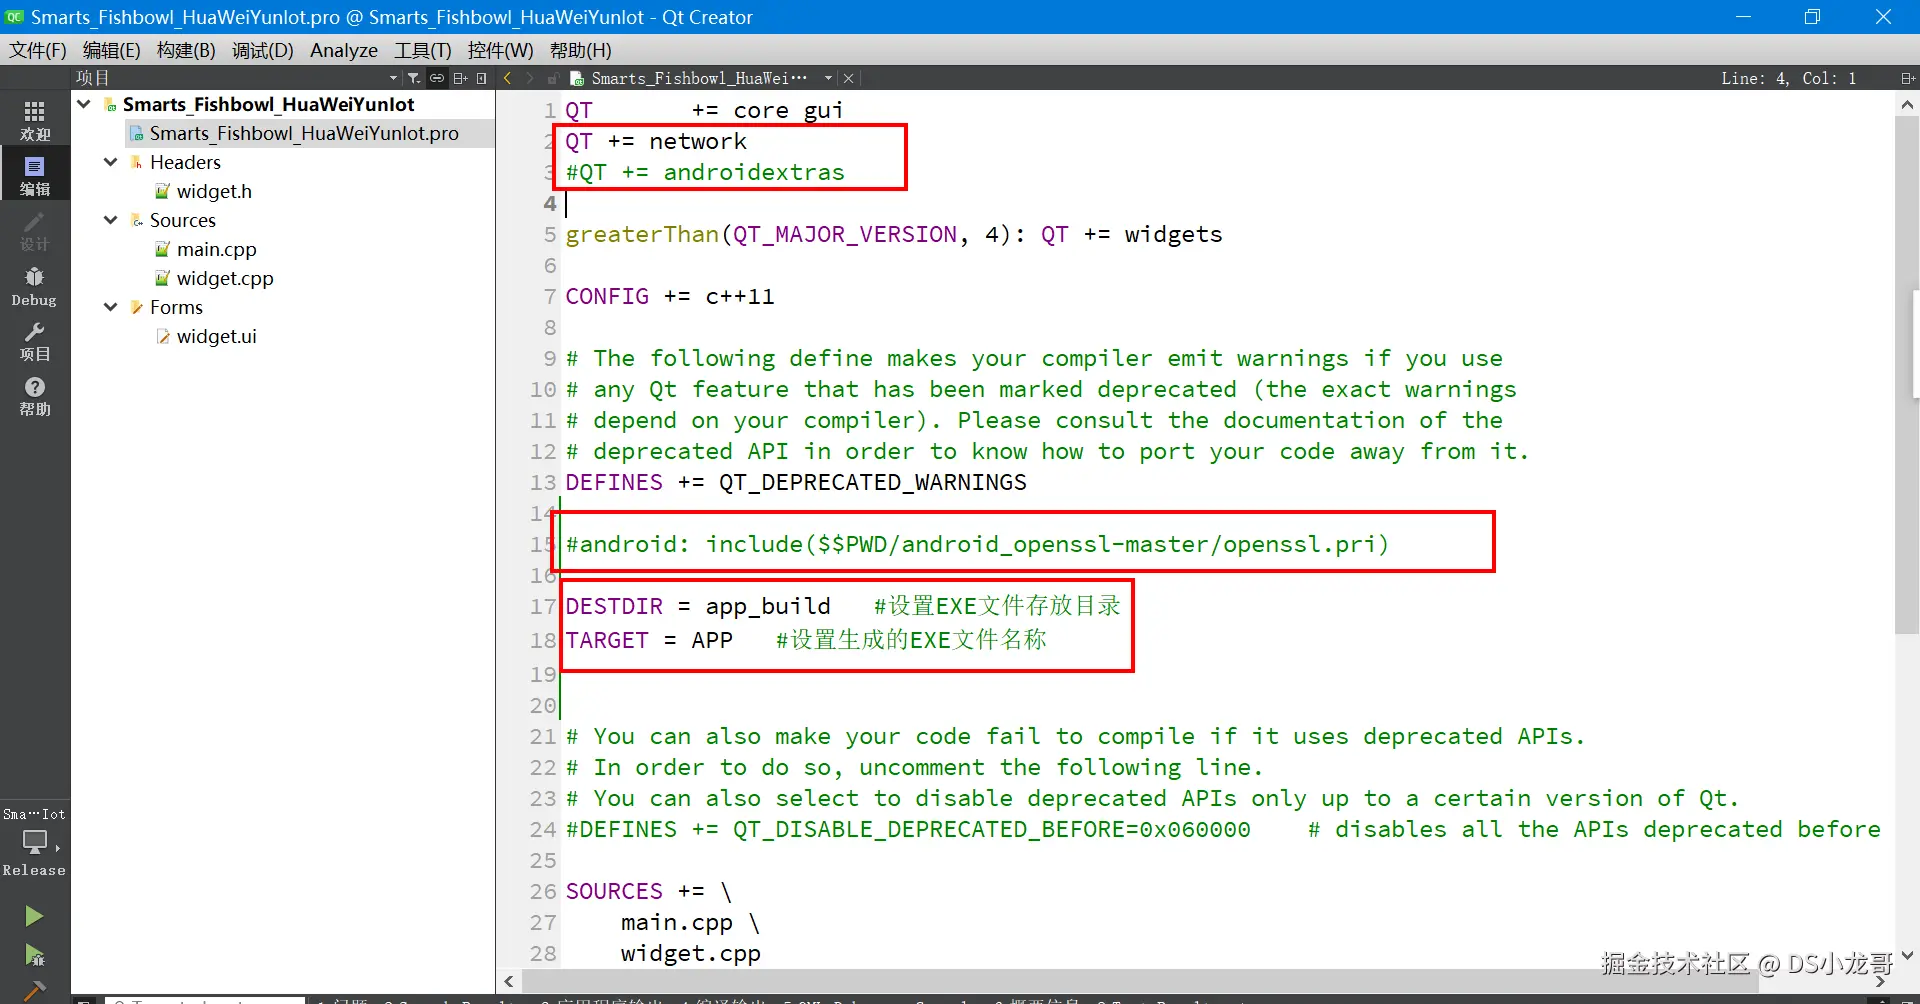Select the Headers folder label

point(185,162)
